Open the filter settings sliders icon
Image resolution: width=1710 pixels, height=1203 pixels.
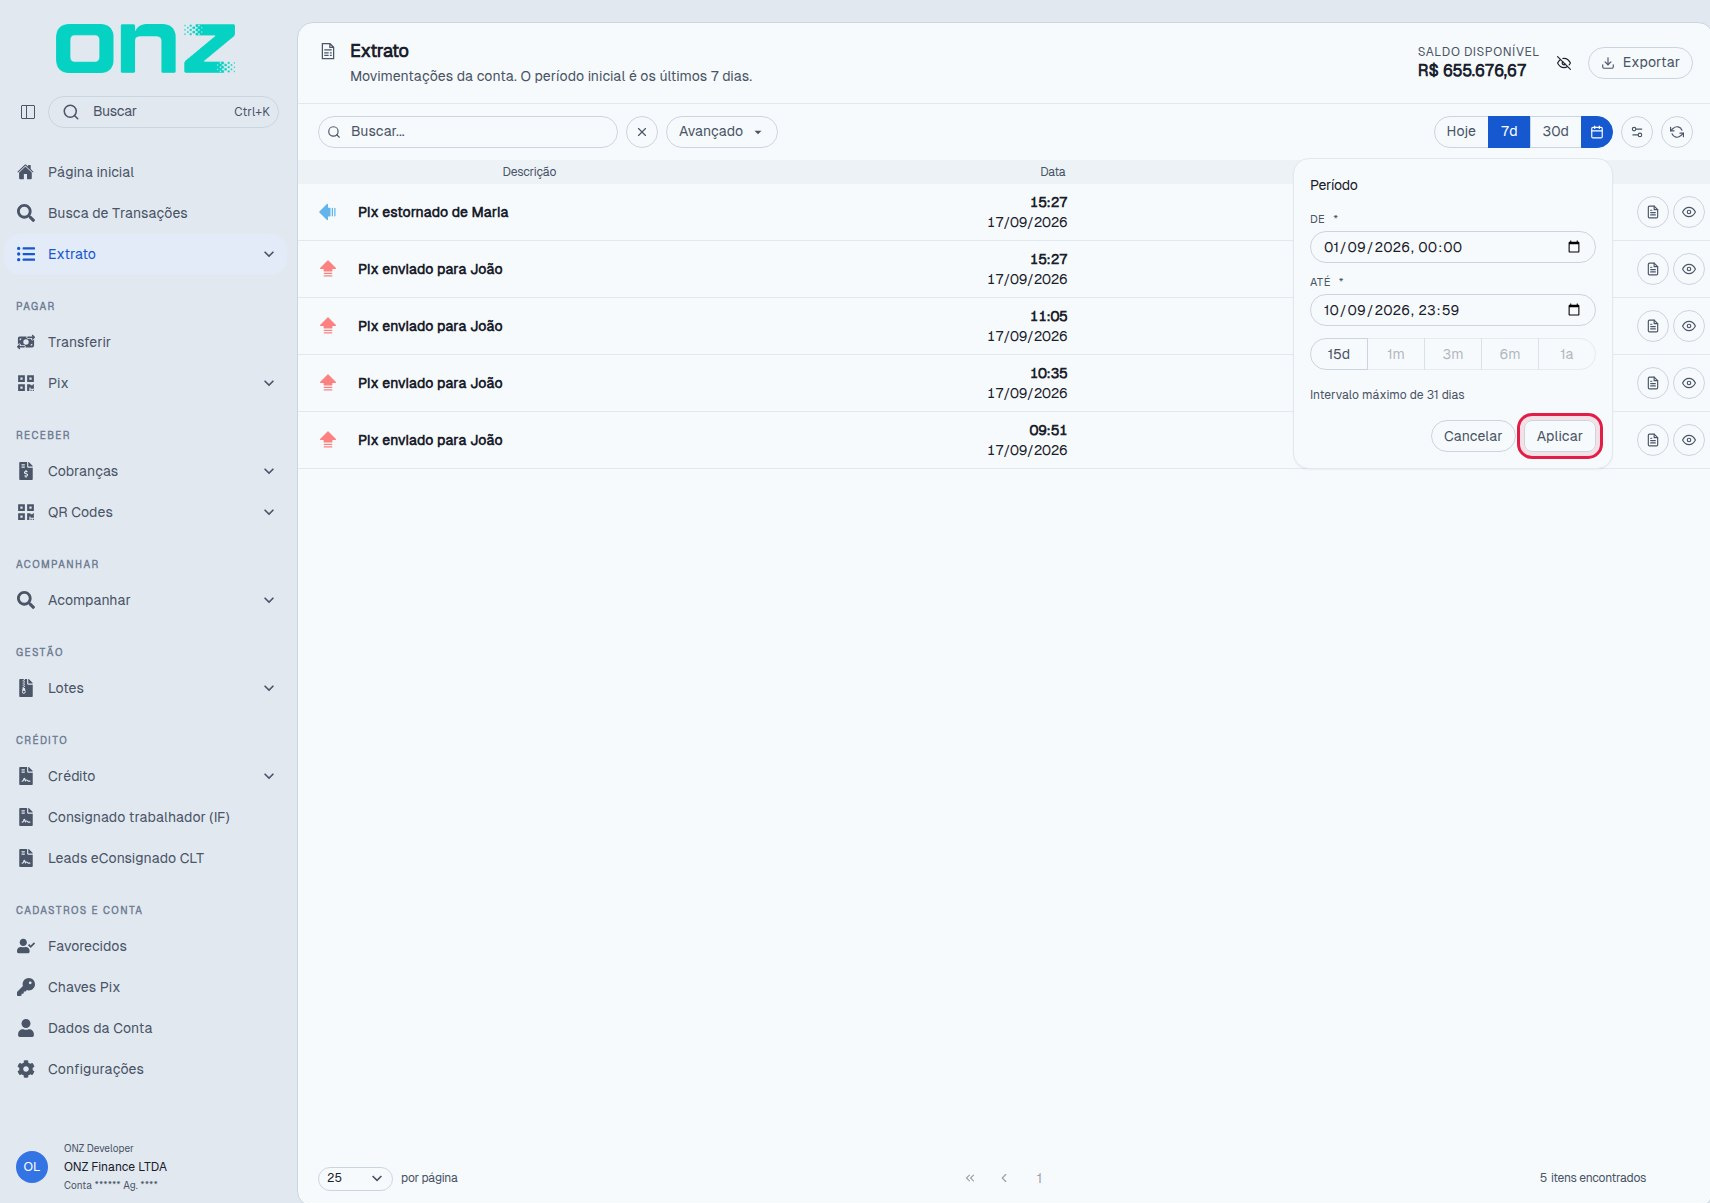coord(1637,132)
